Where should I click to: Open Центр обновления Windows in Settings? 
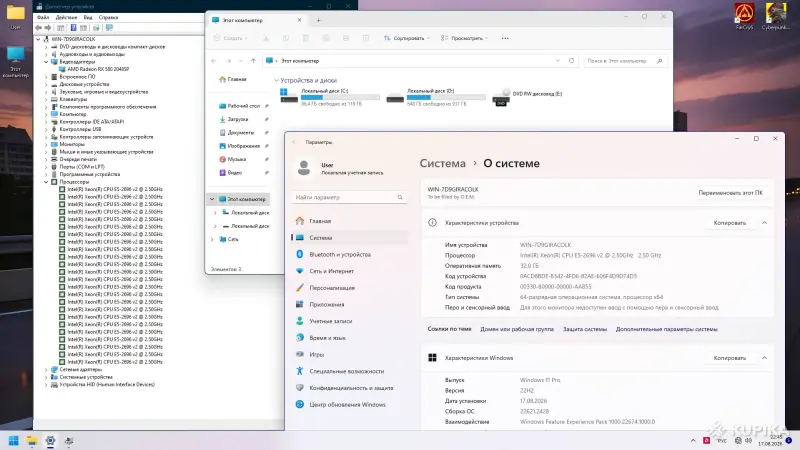[349, 405]
